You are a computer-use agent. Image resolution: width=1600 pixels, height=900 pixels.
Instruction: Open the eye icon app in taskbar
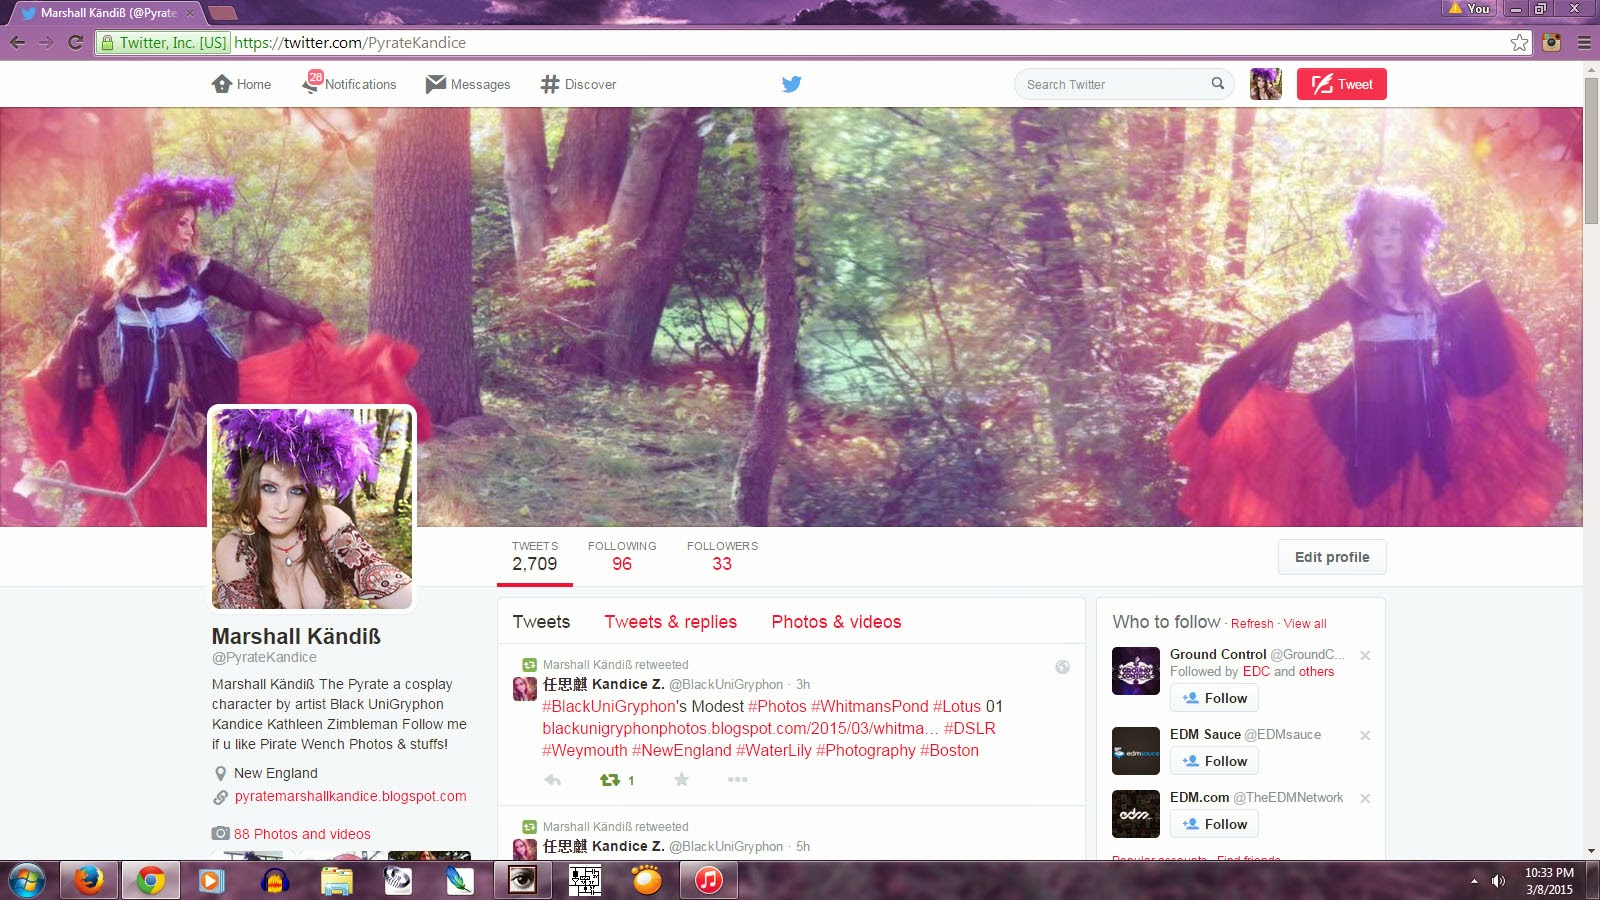[523, 881]
